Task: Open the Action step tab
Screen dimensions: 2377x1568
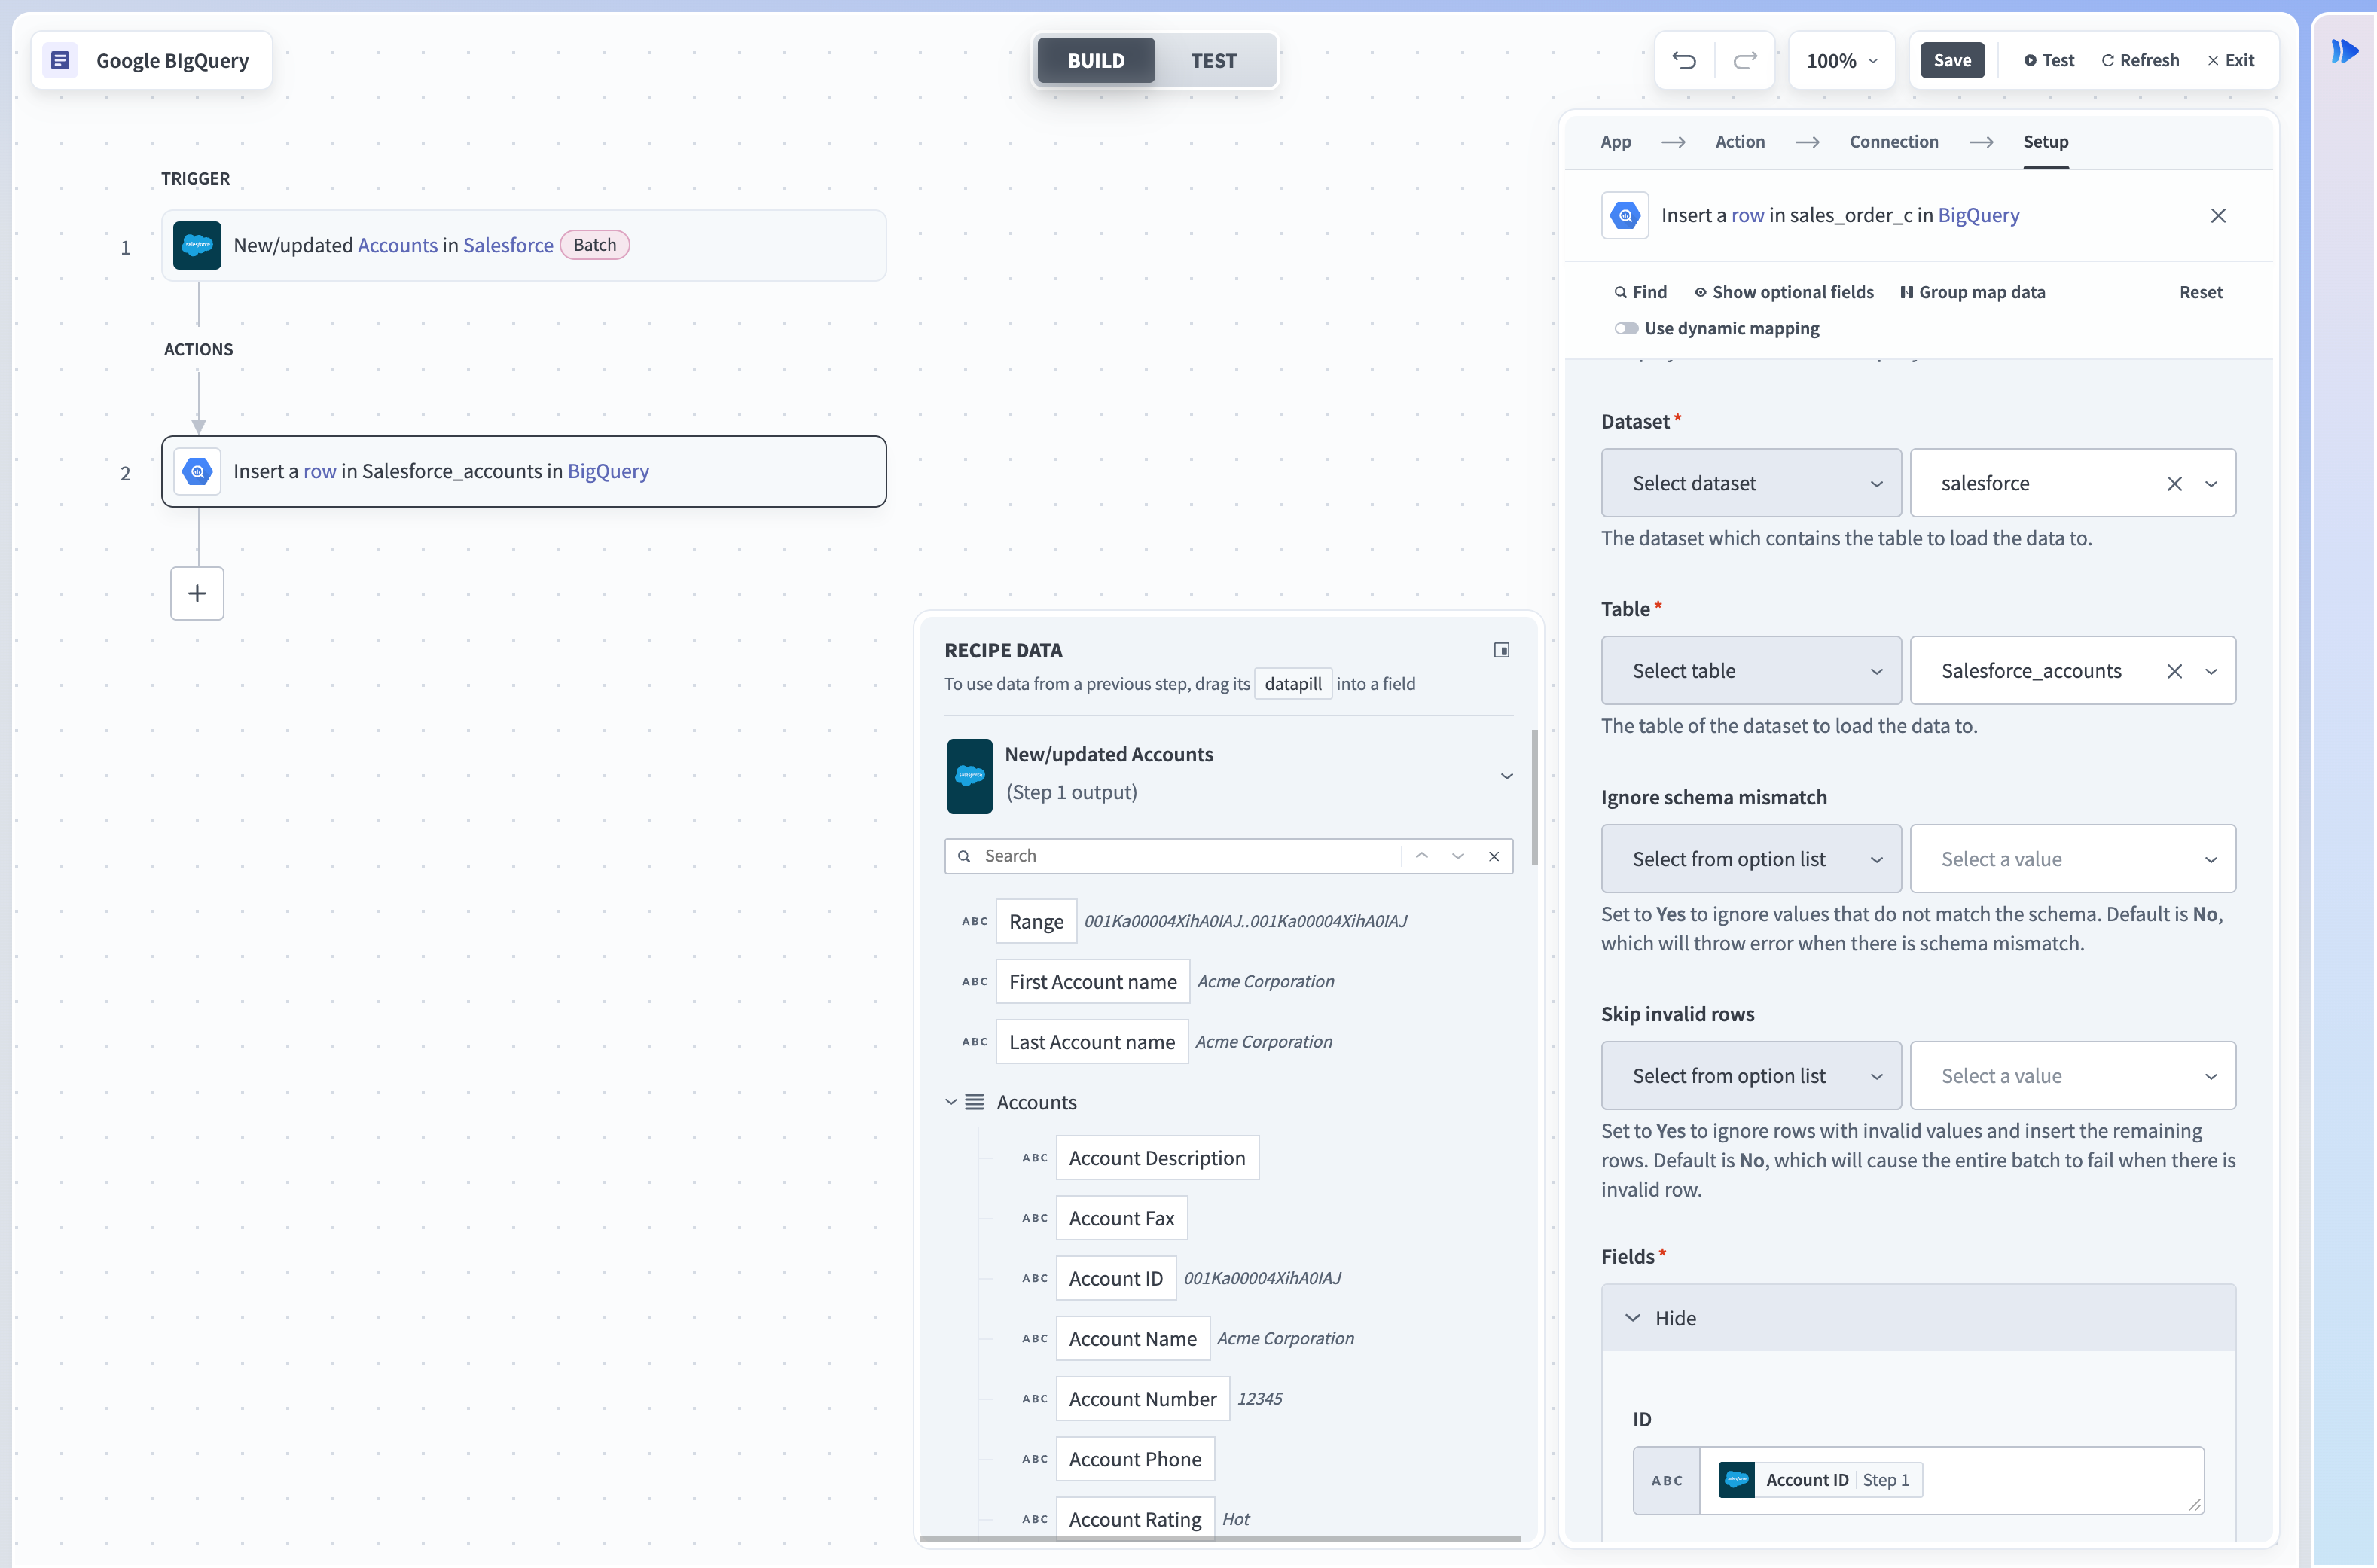Action: (1740, 142)
